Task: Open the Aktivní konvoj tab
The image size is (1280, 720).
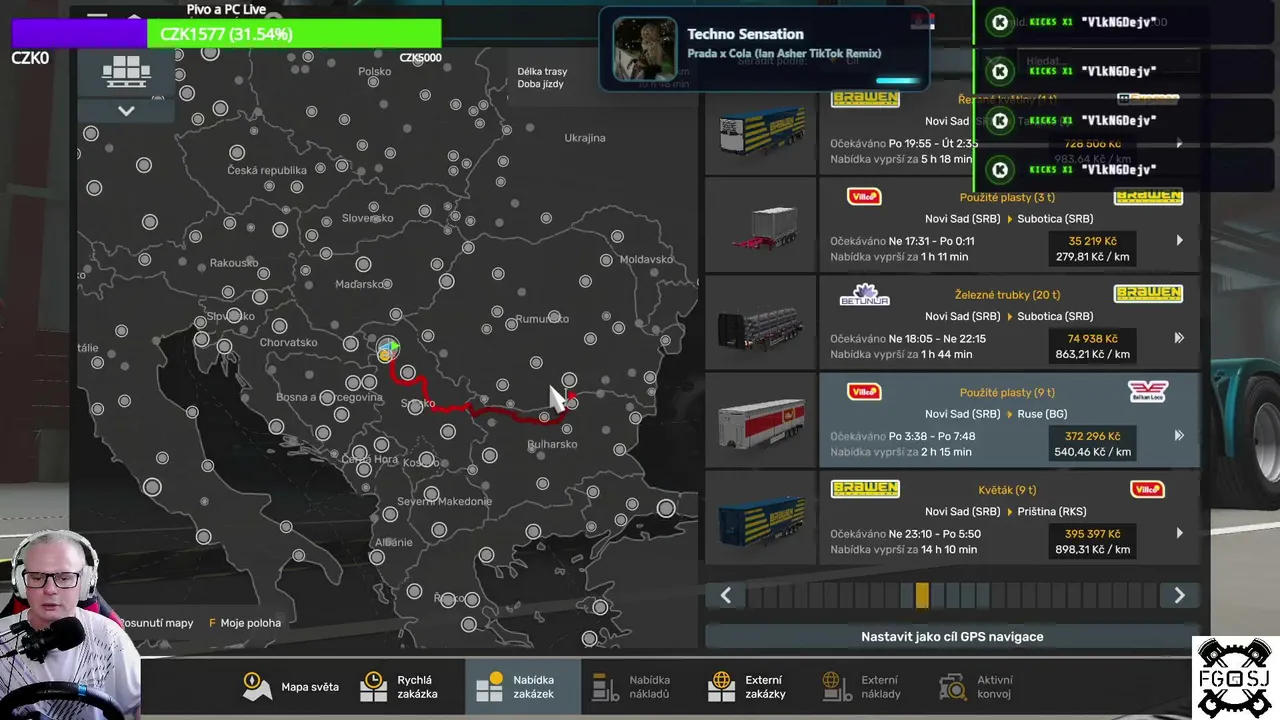Action: [986, 687]
